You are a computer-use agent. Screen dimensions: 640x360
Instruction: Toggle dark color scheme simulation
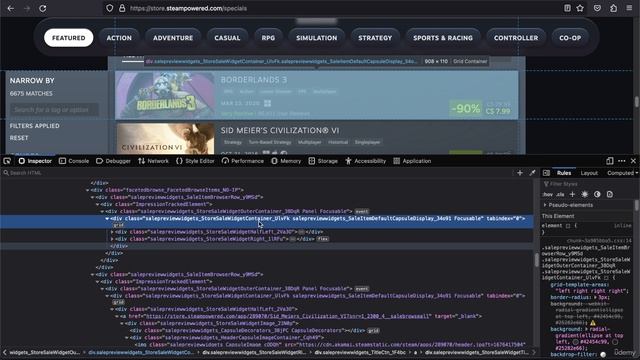click(x=597, y=194)
